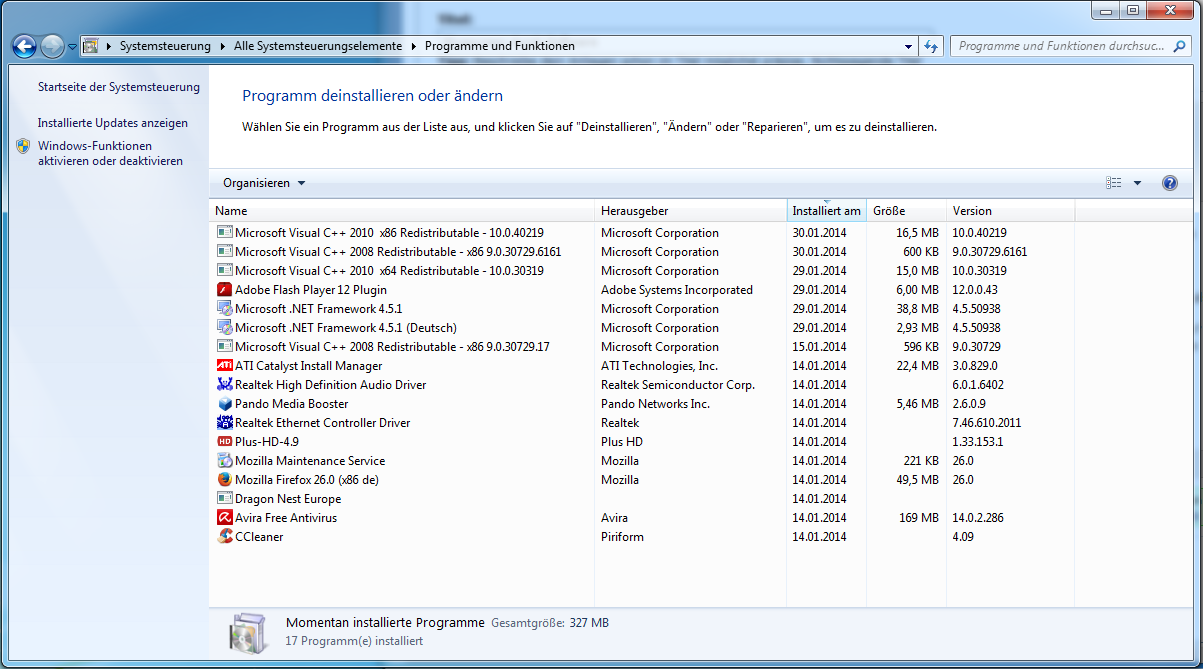Click the Realtek High Definition Audio Driver icon
The height and width of the screenshot is (669, 1203).
[x=225, y=385]
